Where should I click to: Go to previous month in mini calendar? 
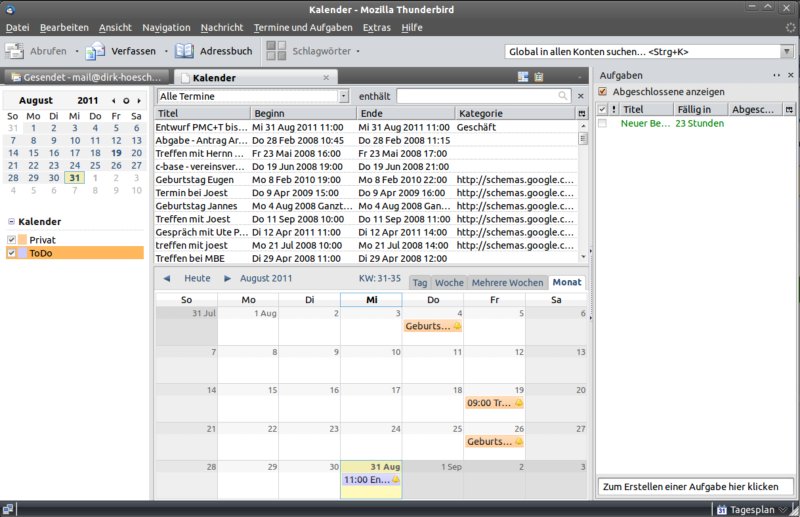113,101
